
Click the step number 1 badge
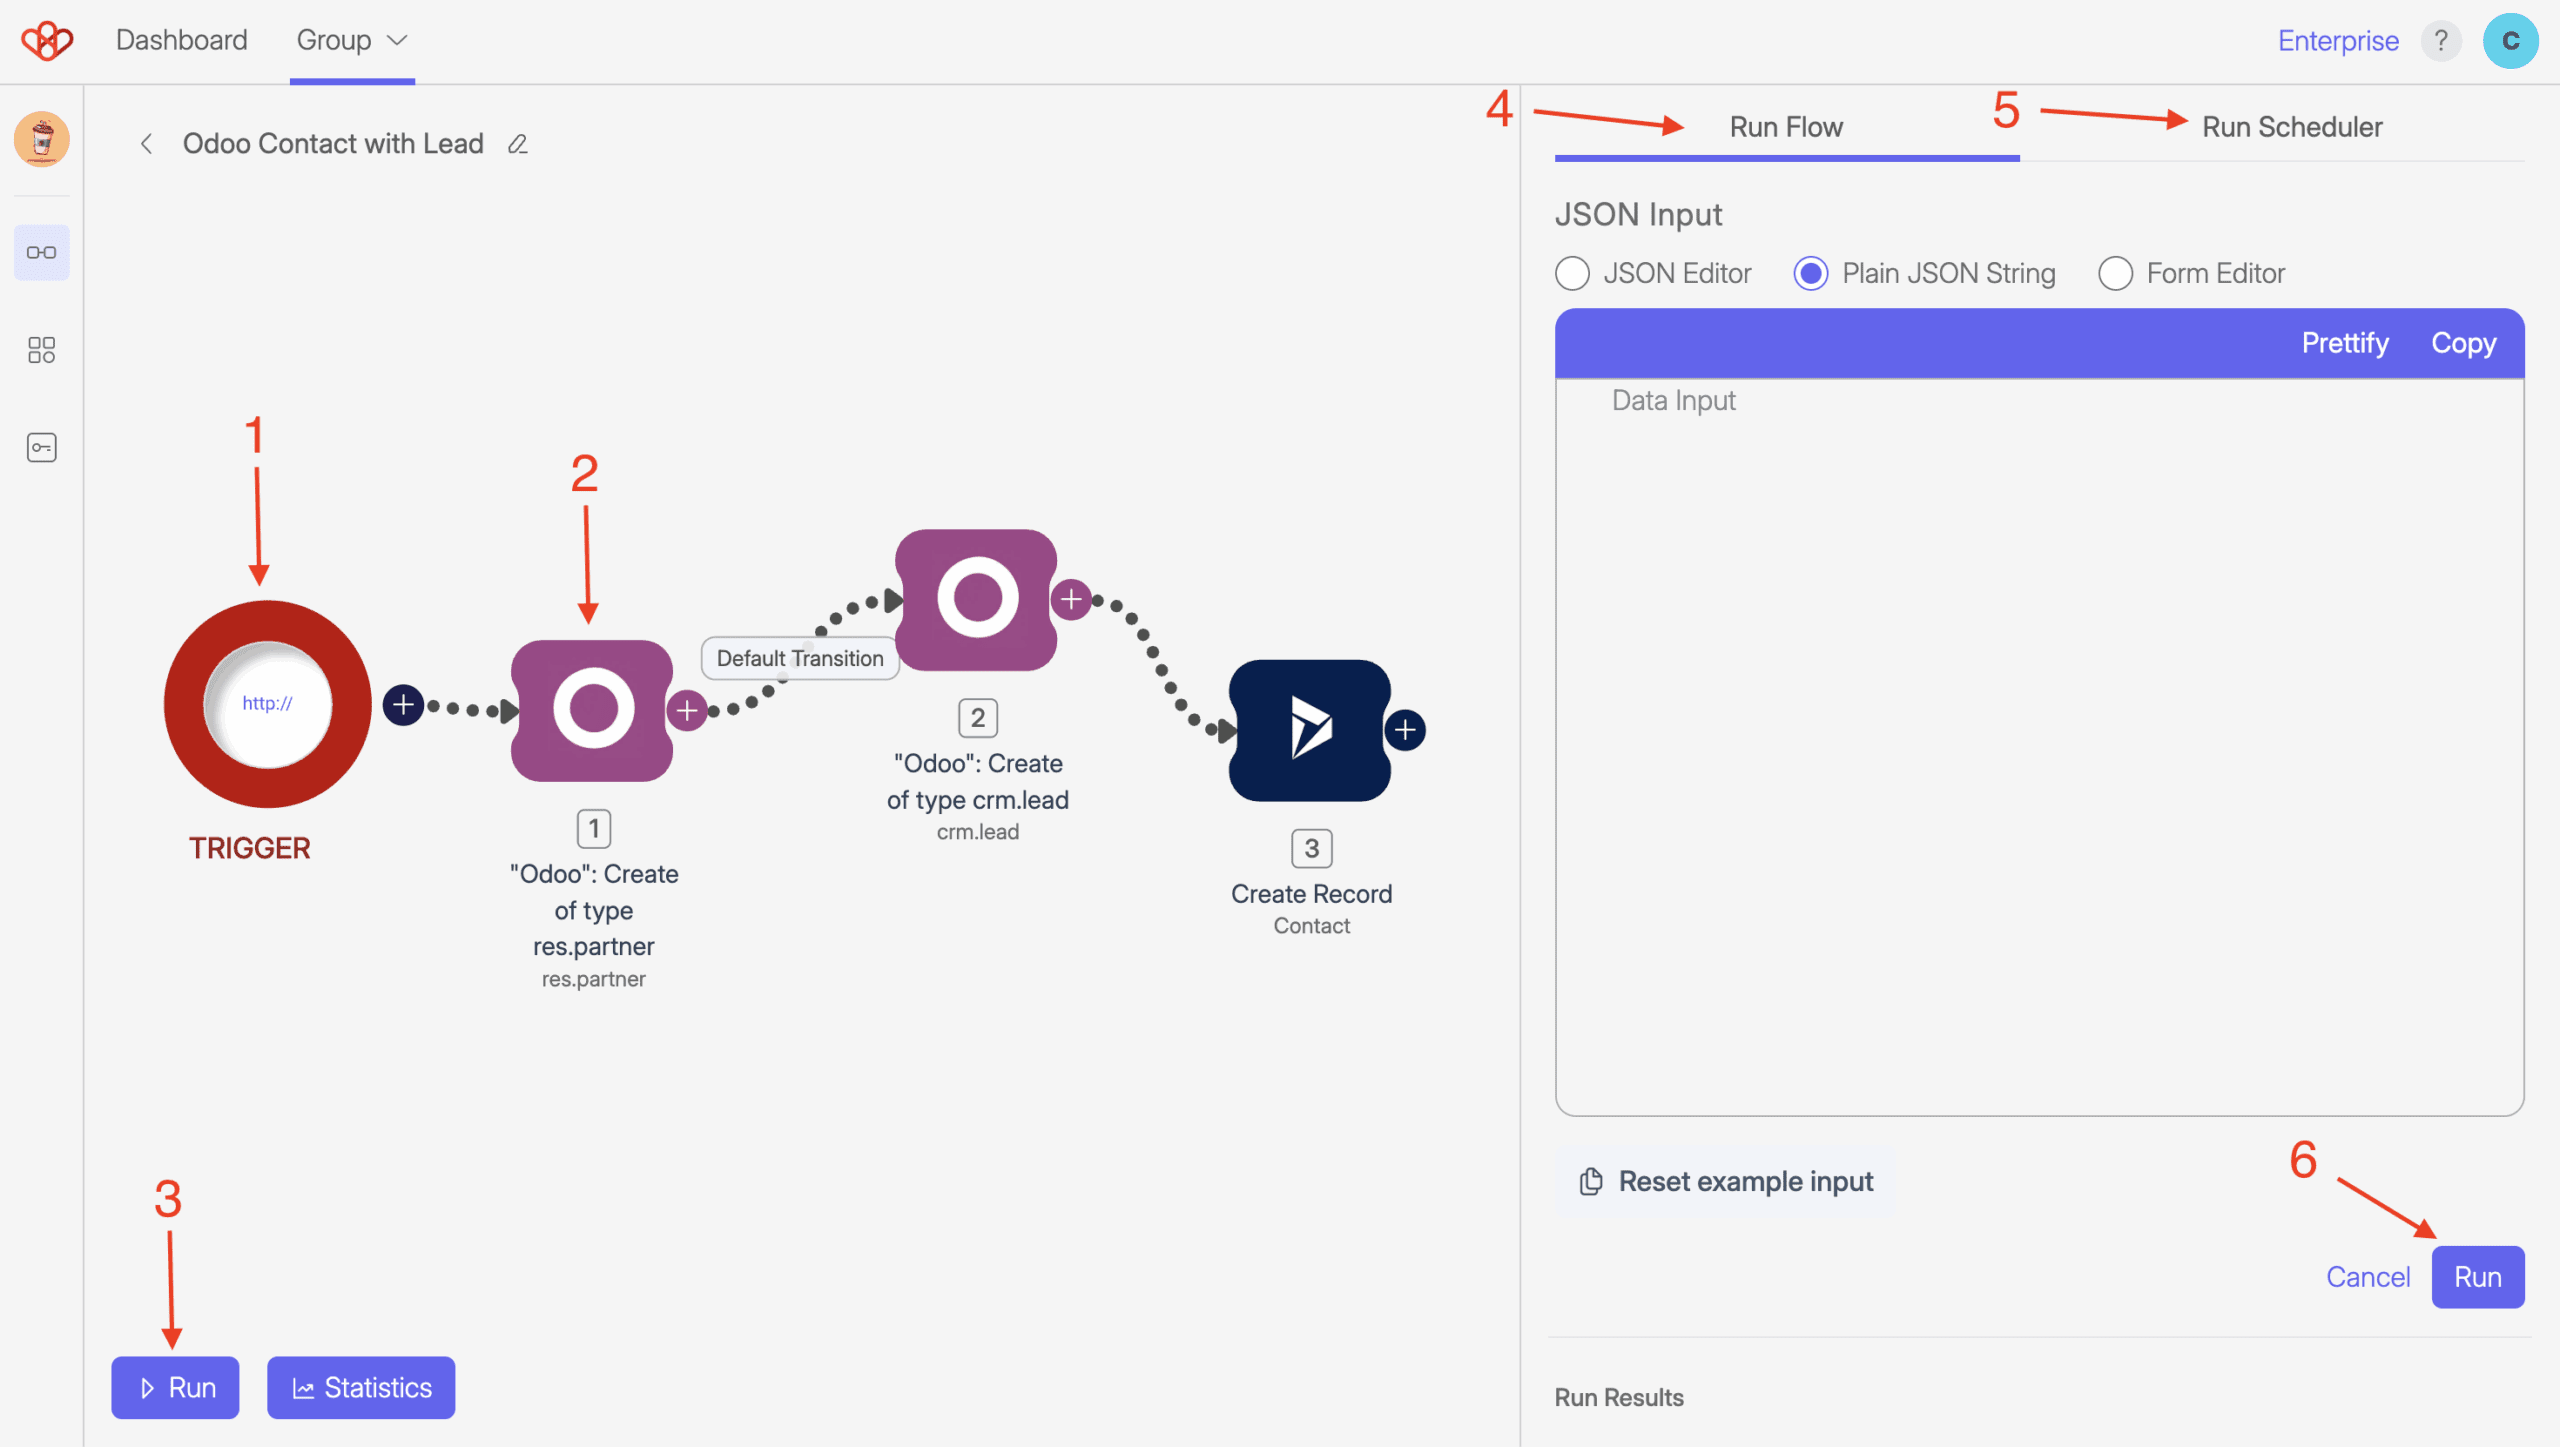594,828
